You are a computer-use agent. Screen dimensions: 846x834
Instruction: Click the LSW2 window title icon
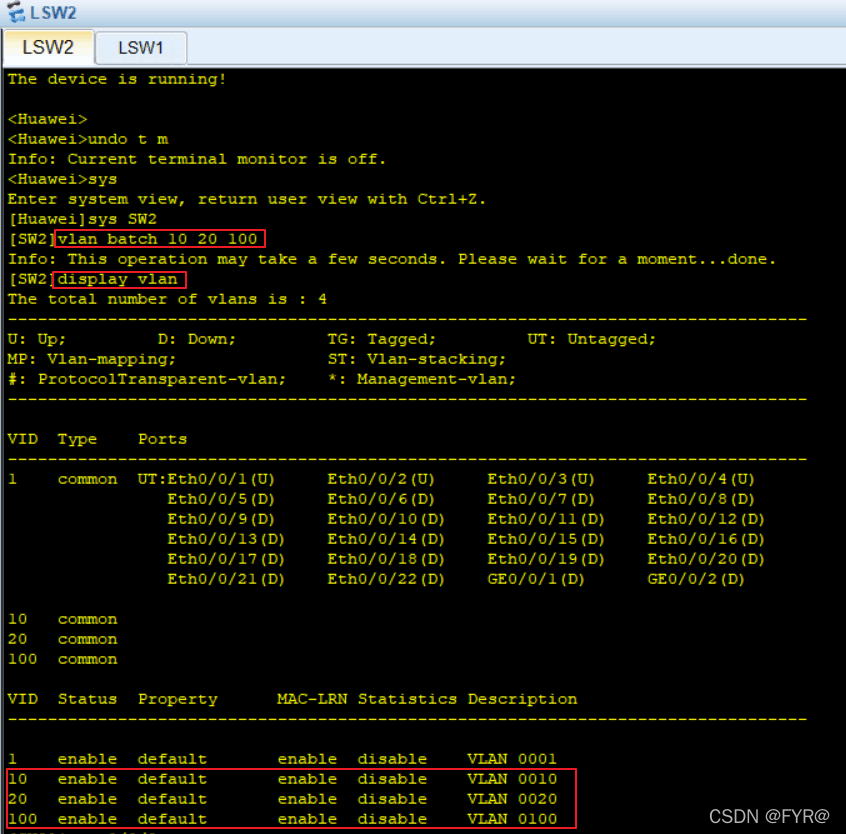[x=16, y=11]
